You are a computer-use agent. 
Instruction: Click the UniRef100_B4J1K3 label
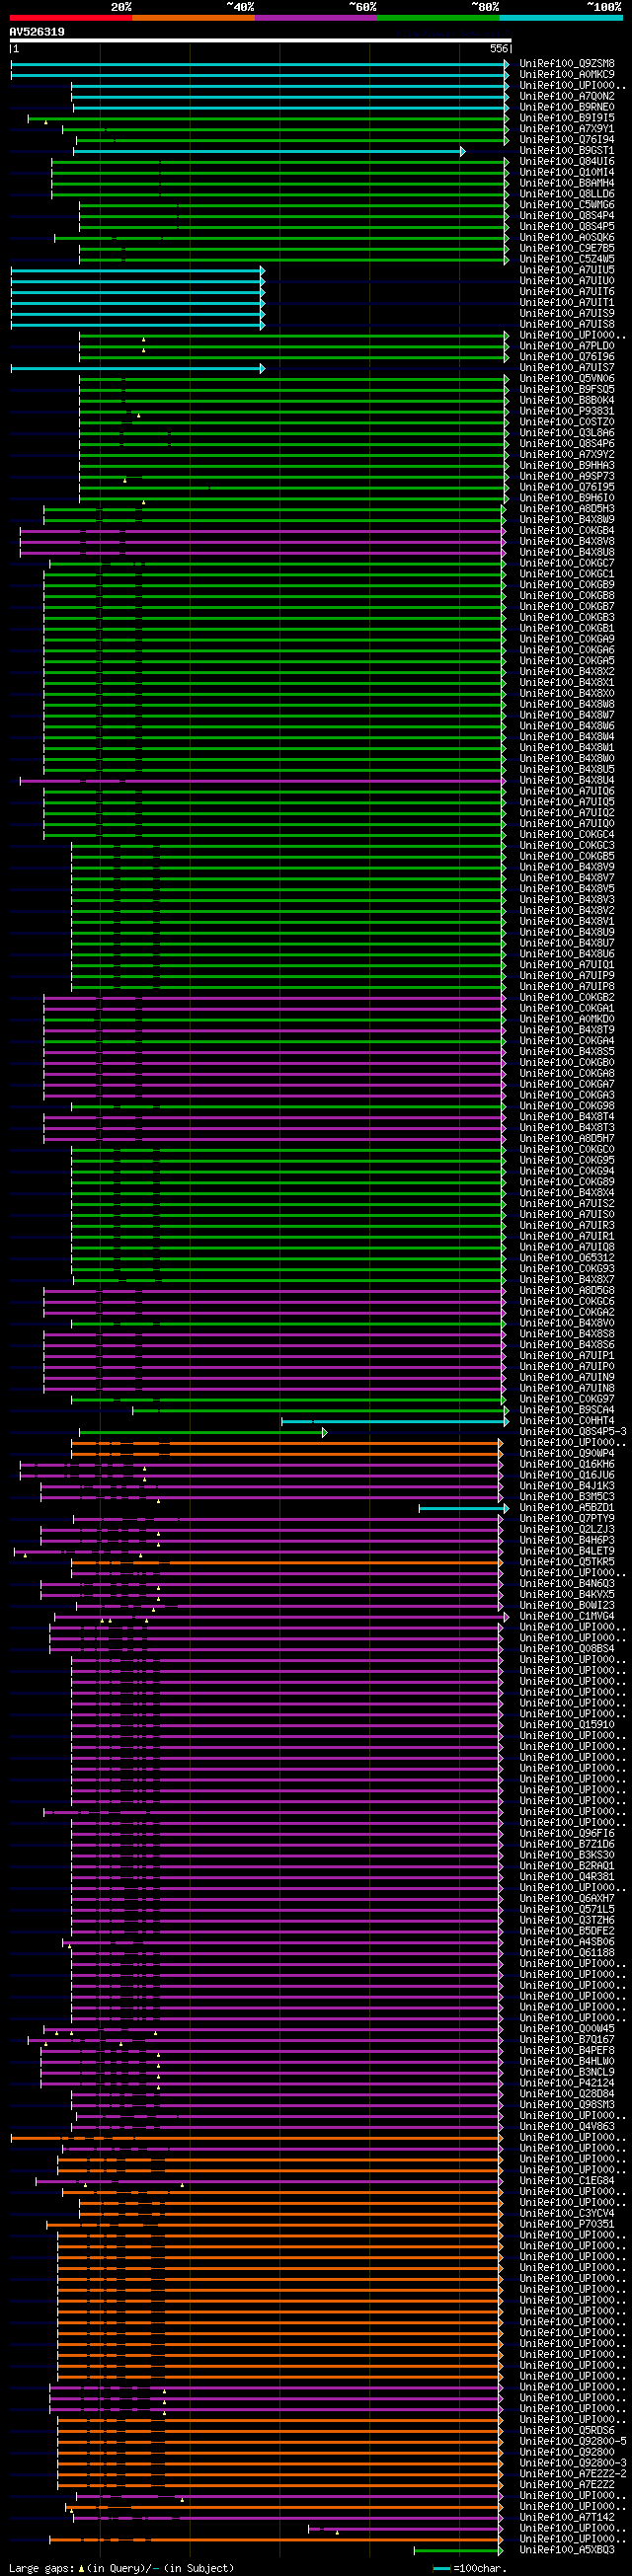point(567,1486)
